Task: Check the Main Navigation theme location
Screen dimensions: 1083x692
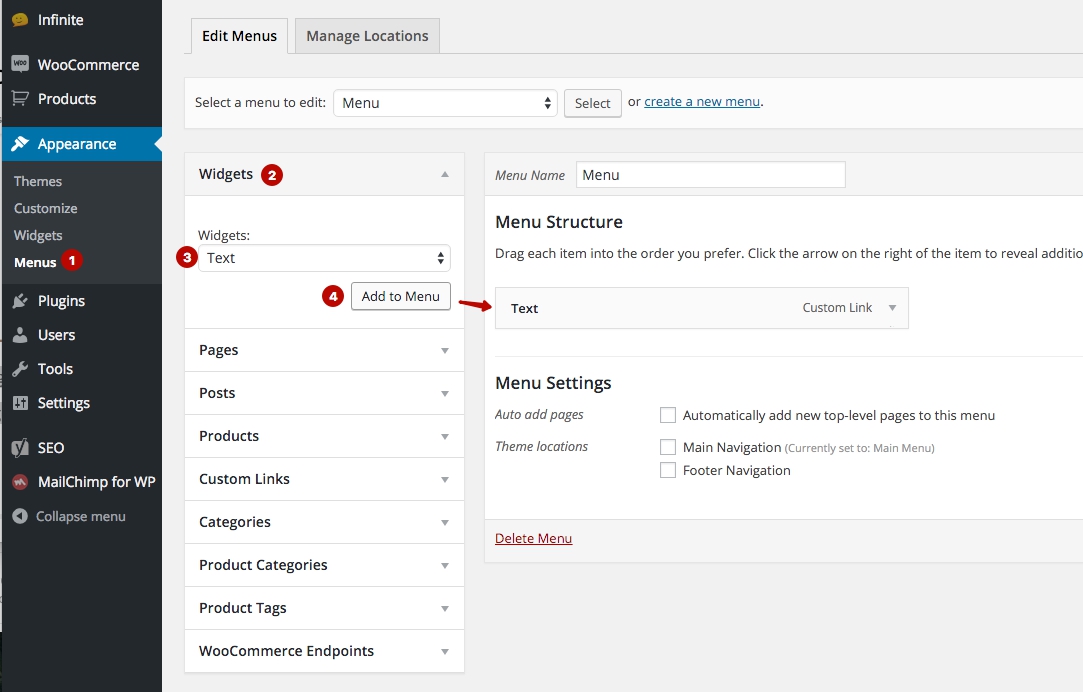Action: pyautogui.click(x=668, y=447)
